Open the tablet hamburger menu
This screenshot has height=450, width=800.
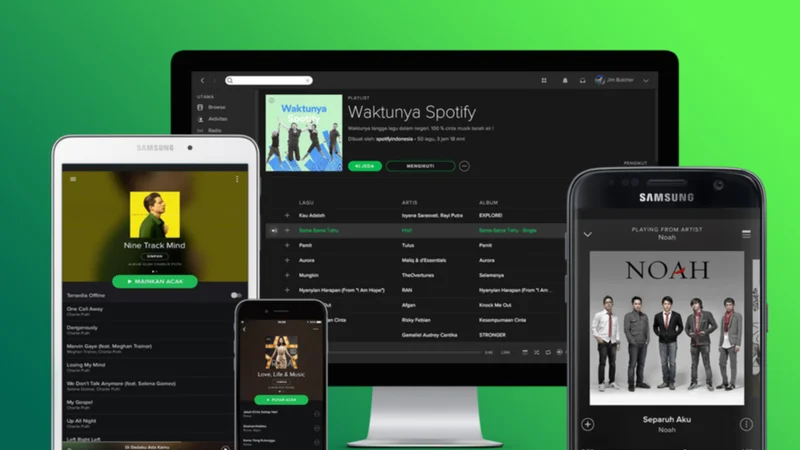click(x=73, y=179)
